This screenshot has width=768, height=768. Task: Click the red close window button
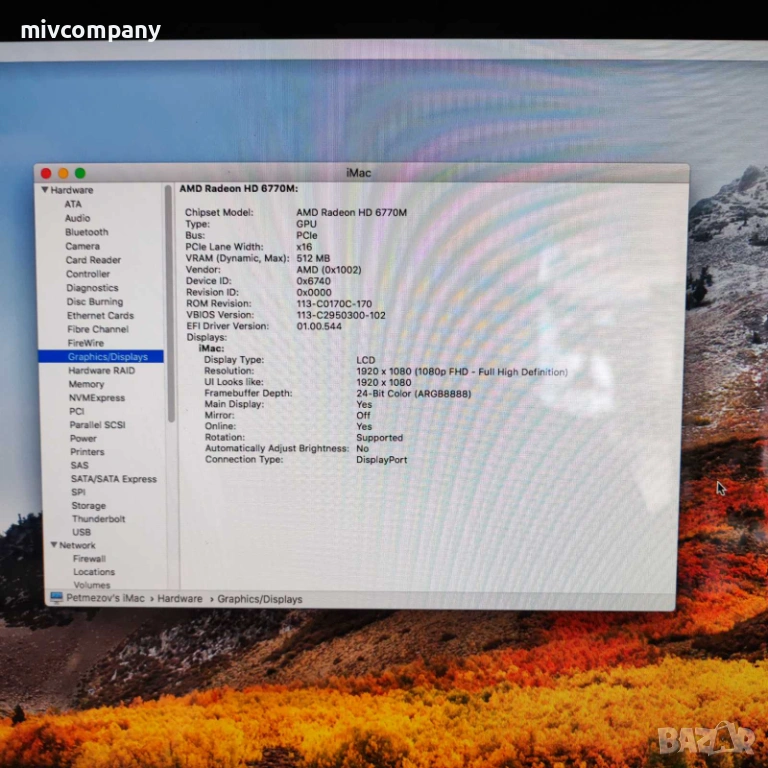tap(46, 173)
